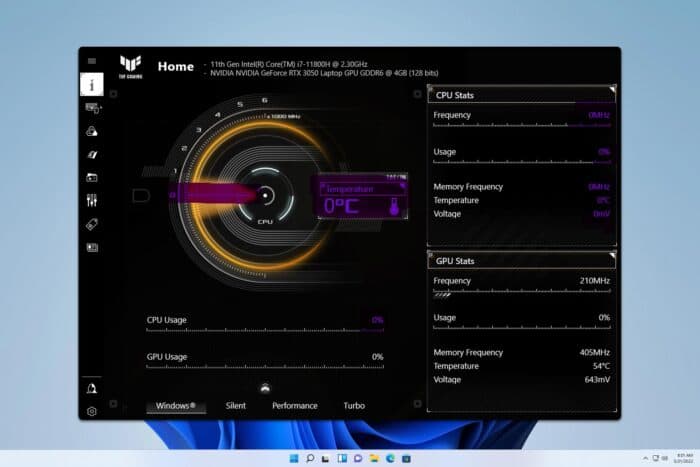The image size is (700, 467).
Task: Open the Devices page from sidebar
Action: tap(93, 108)
